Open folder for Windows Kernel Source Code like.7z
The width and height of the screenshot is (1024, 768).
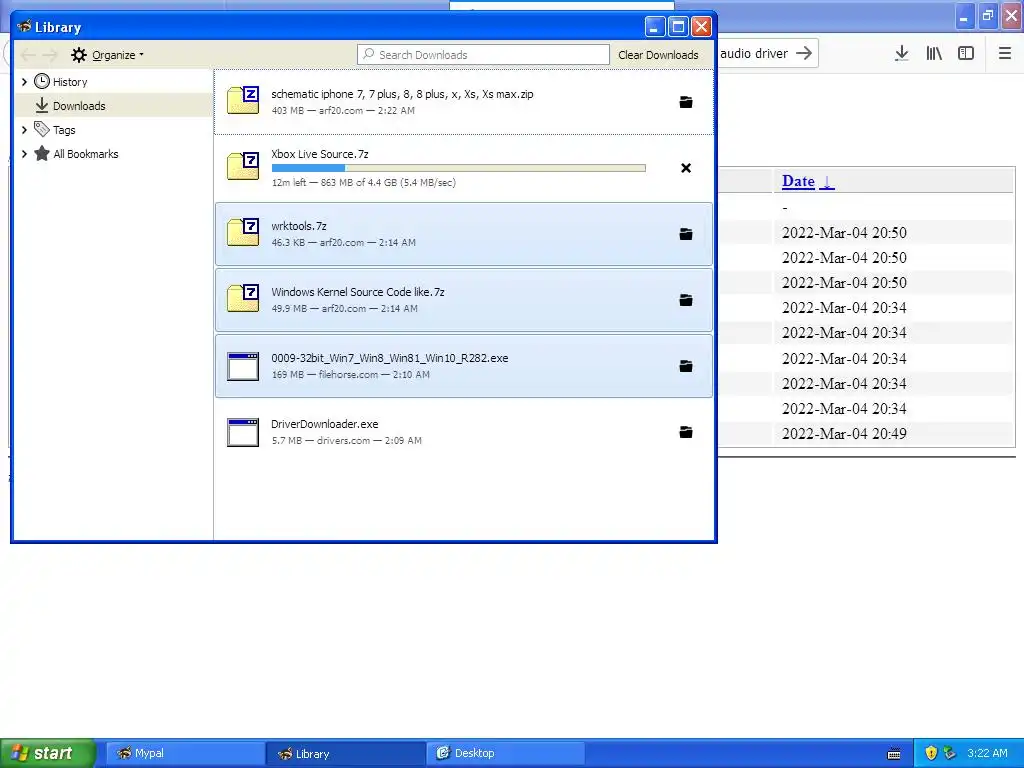point(686,300)
